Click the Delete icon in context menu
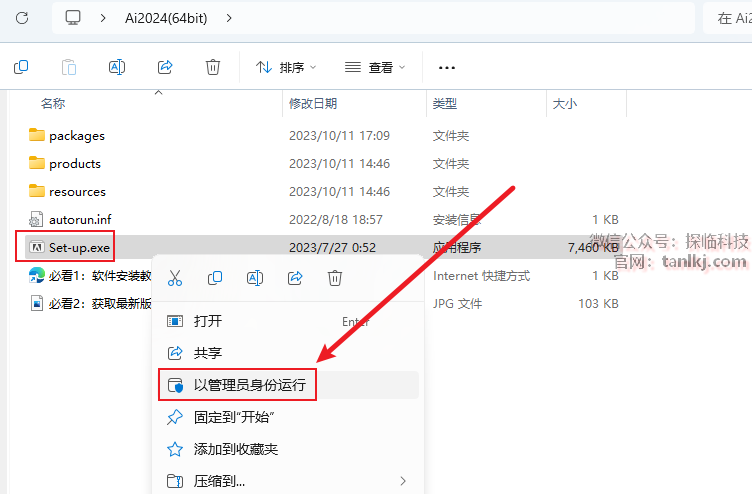Viewport: 752px width, 494px height. click(x=335, y=278)
